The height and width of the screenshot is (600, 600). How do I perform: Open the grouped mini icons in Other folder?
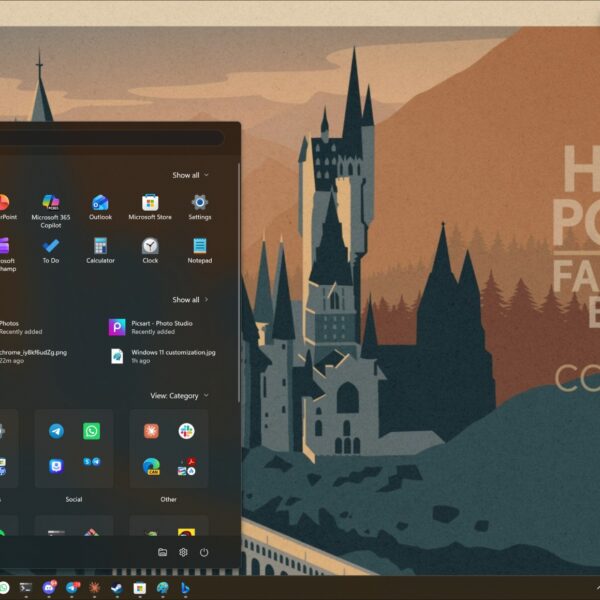[x=186, y=466]
